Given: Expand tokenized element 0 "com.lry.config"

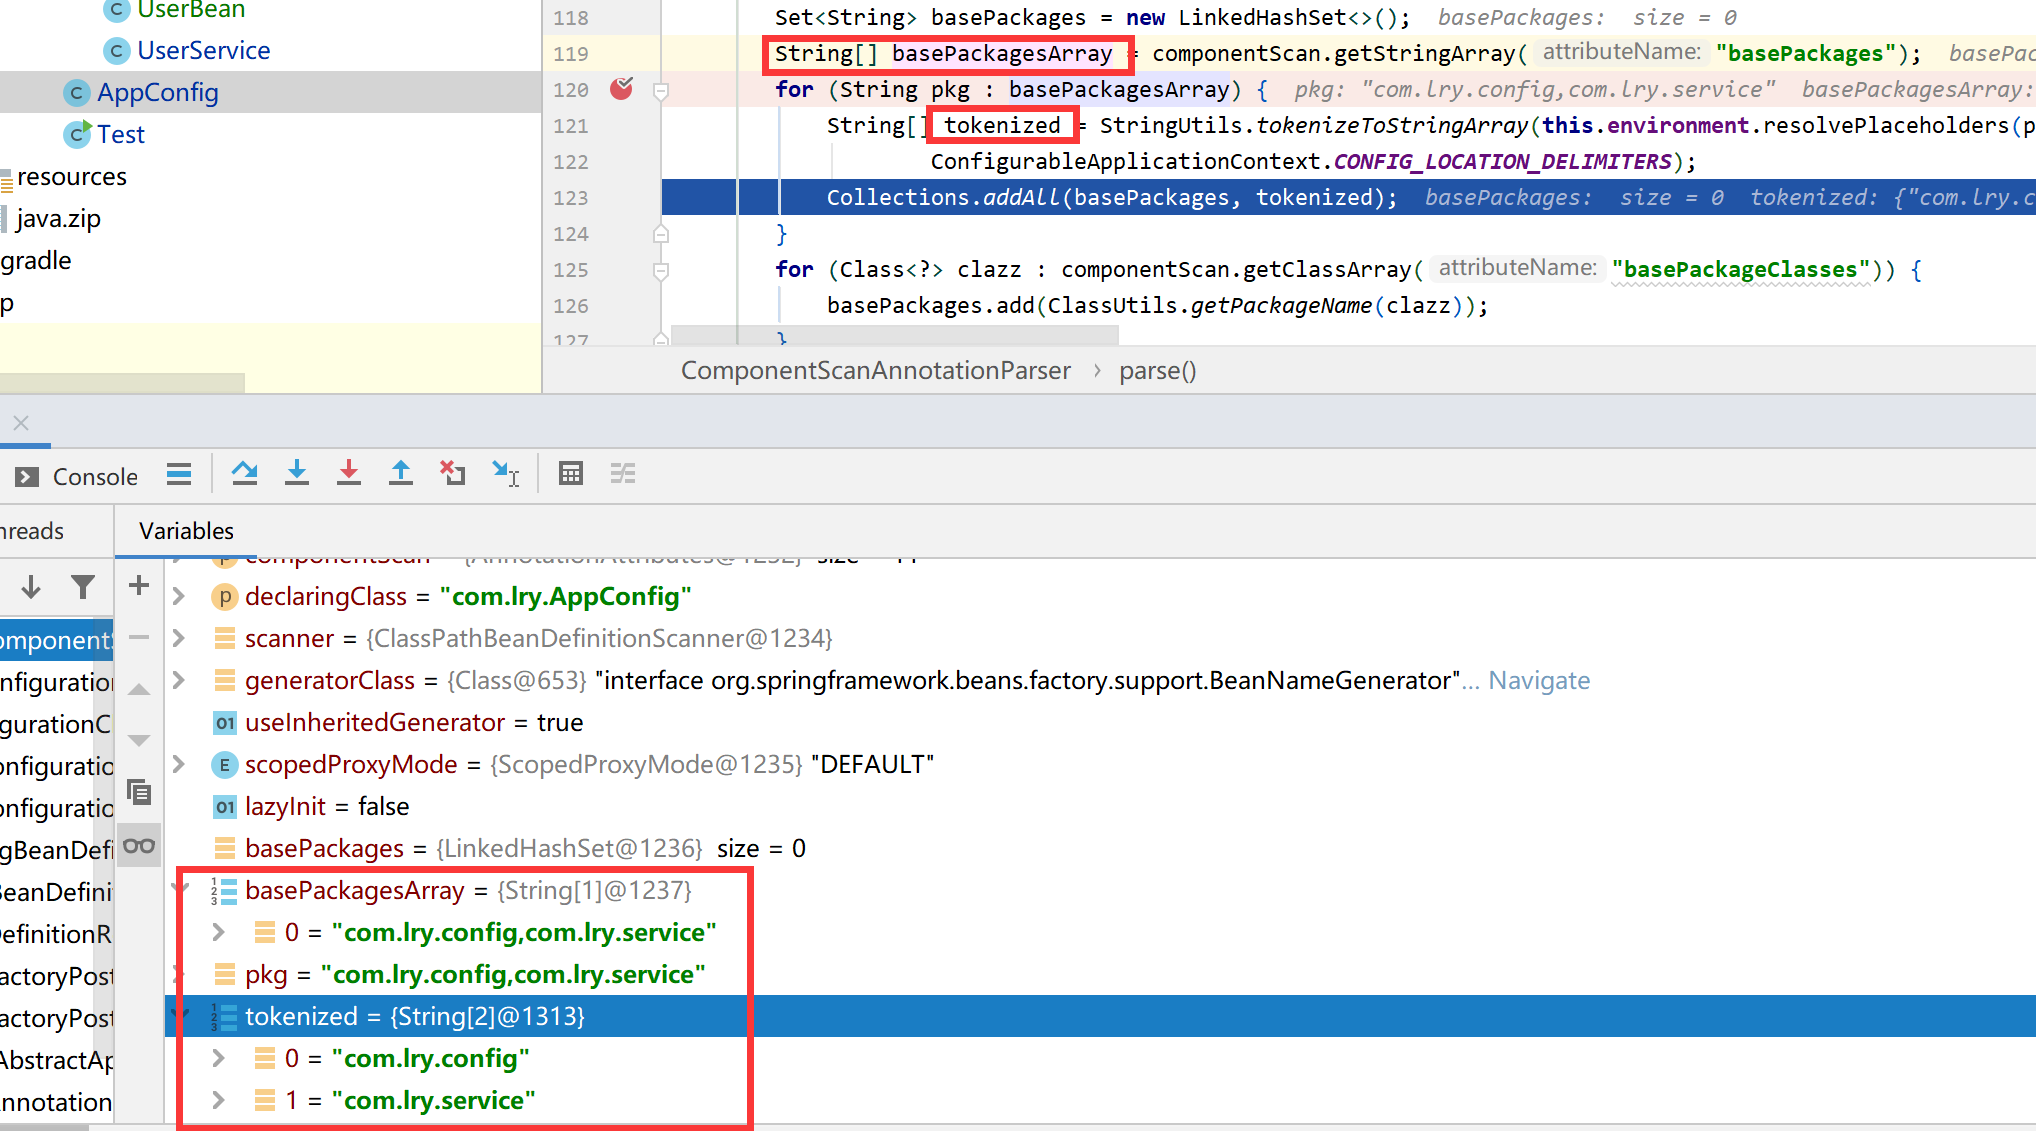Looking at the screenshot, I should (x=219, y=1058).
